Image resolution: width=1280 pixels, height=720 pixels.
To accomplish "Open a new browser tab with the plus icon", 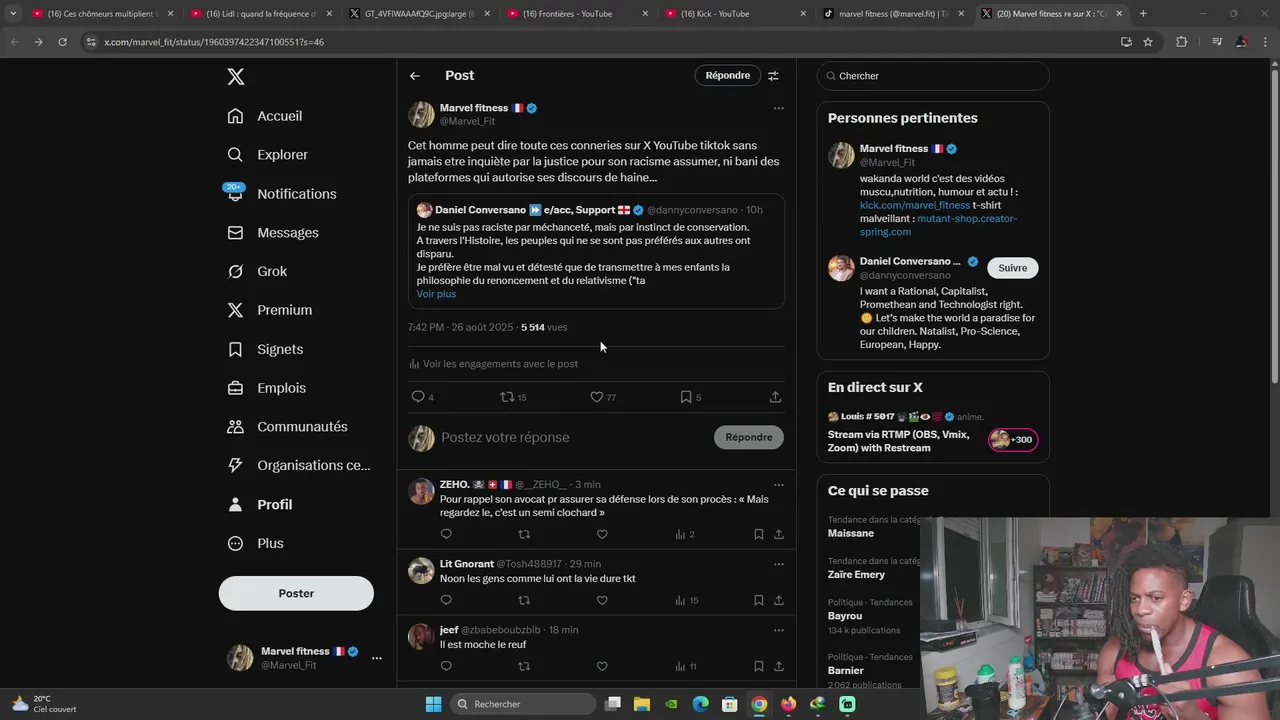I will 1143,14.
